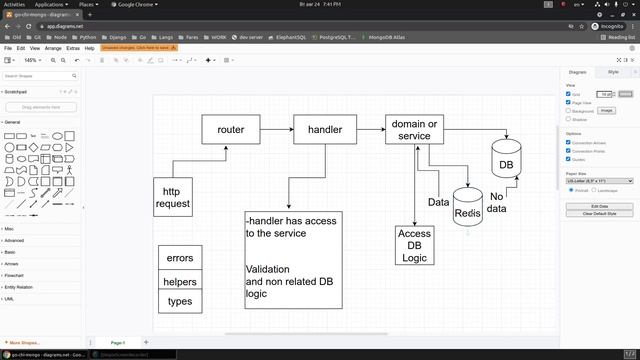Pick the callout speech bubble shape

58,170
